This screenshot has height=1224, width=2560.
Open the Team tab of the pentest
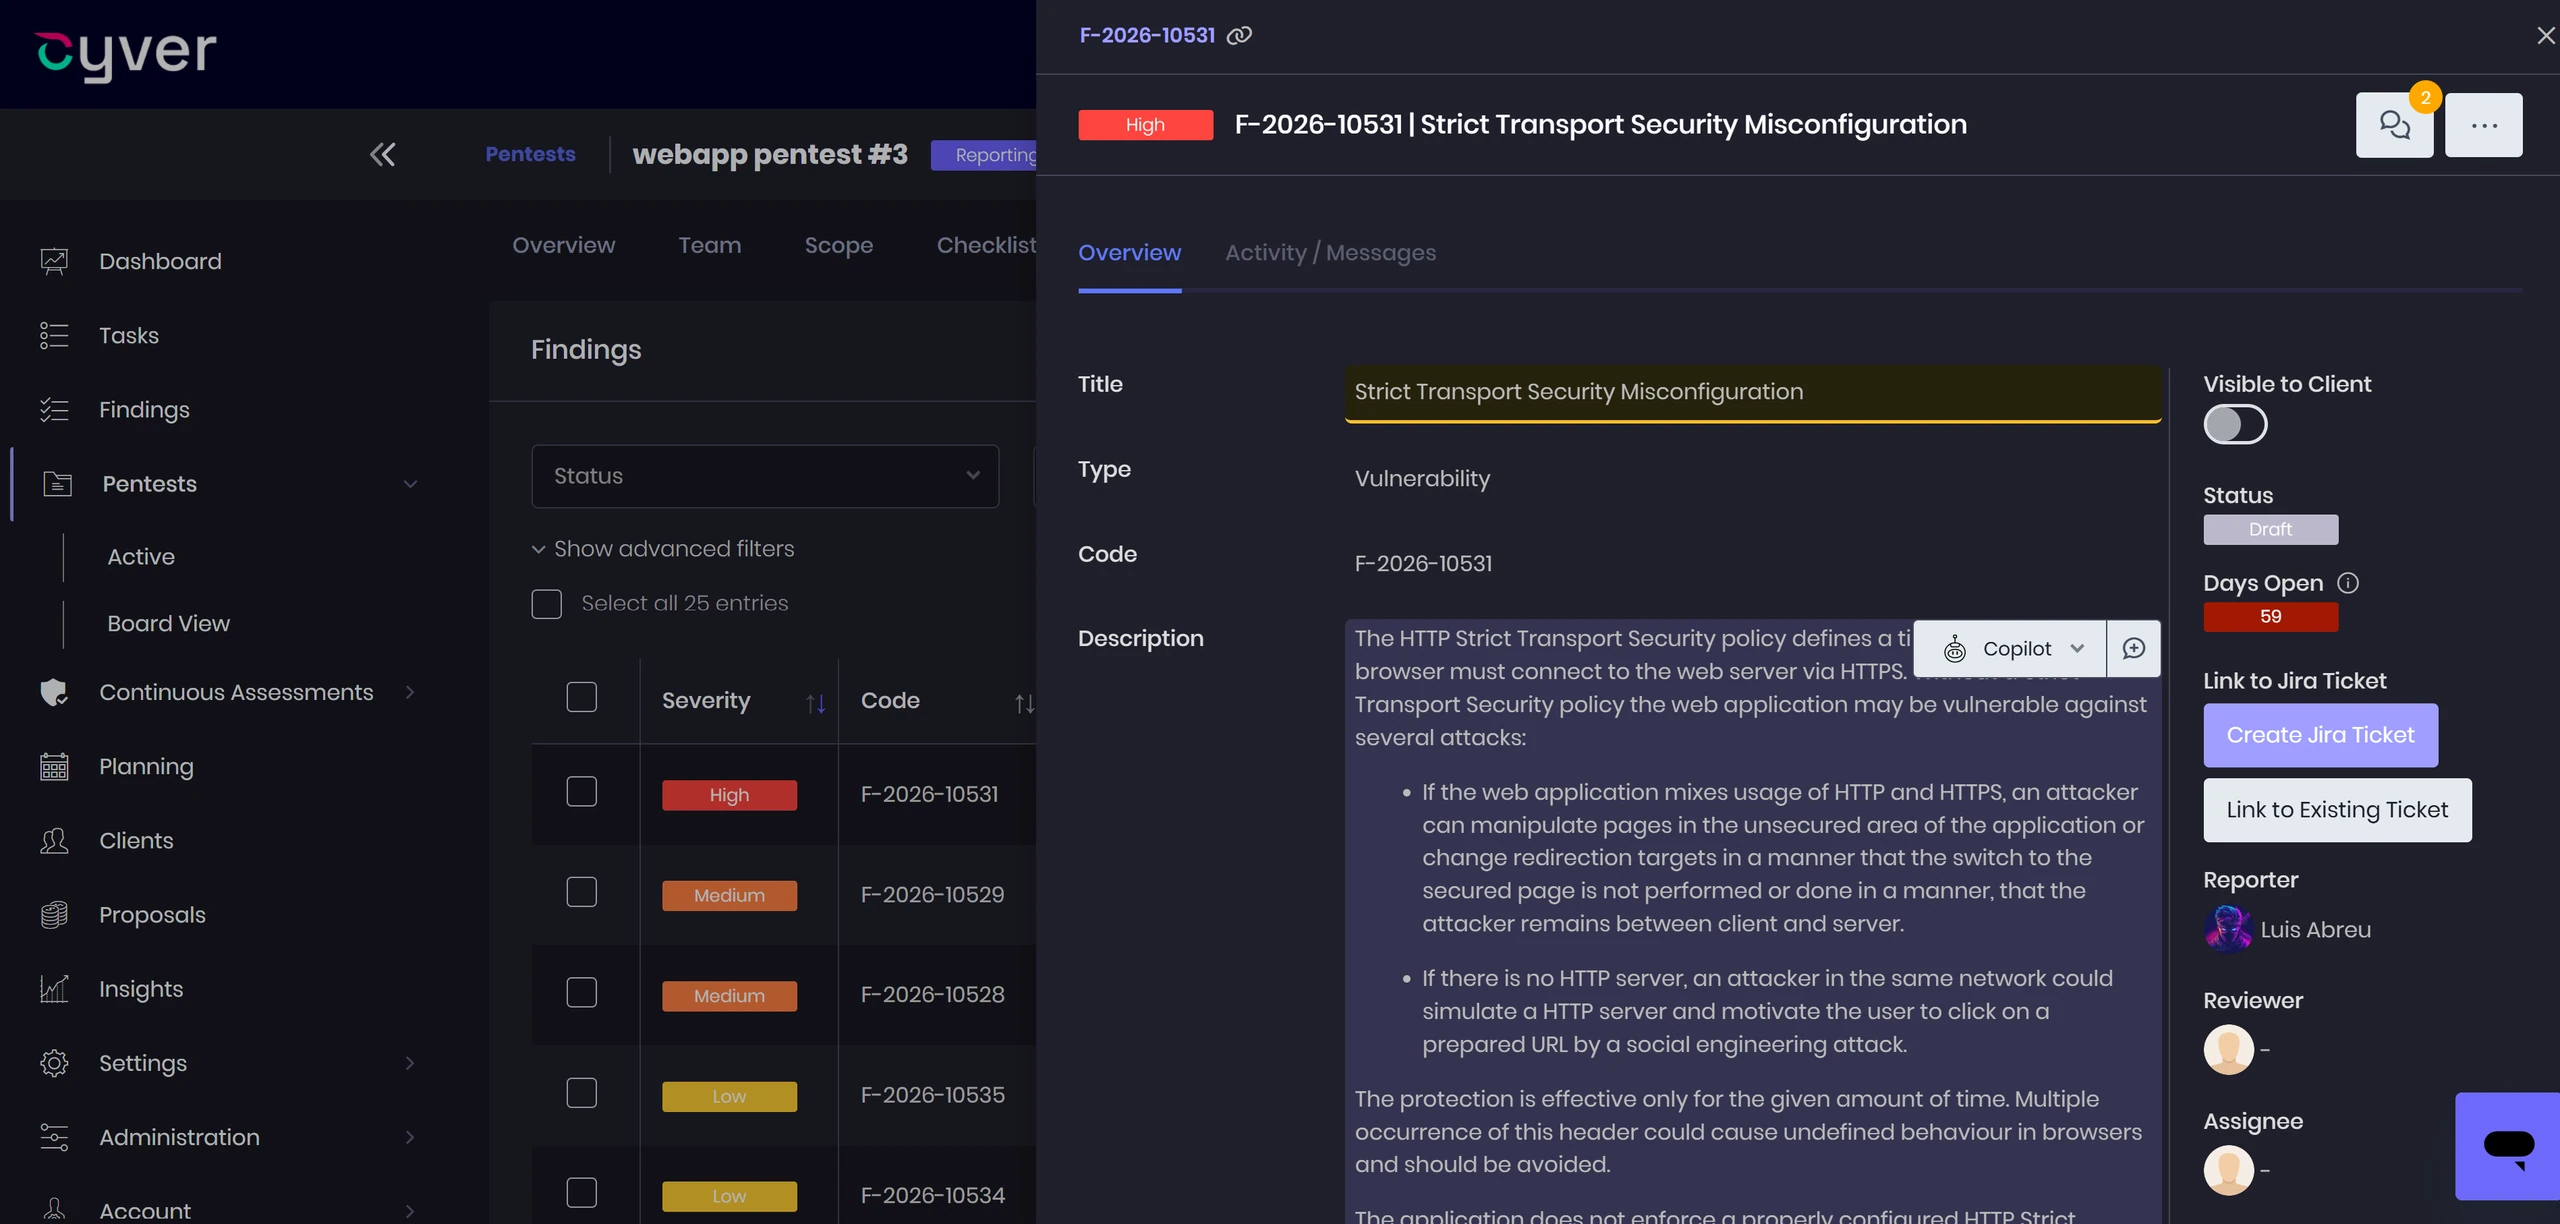coord(710,246)
